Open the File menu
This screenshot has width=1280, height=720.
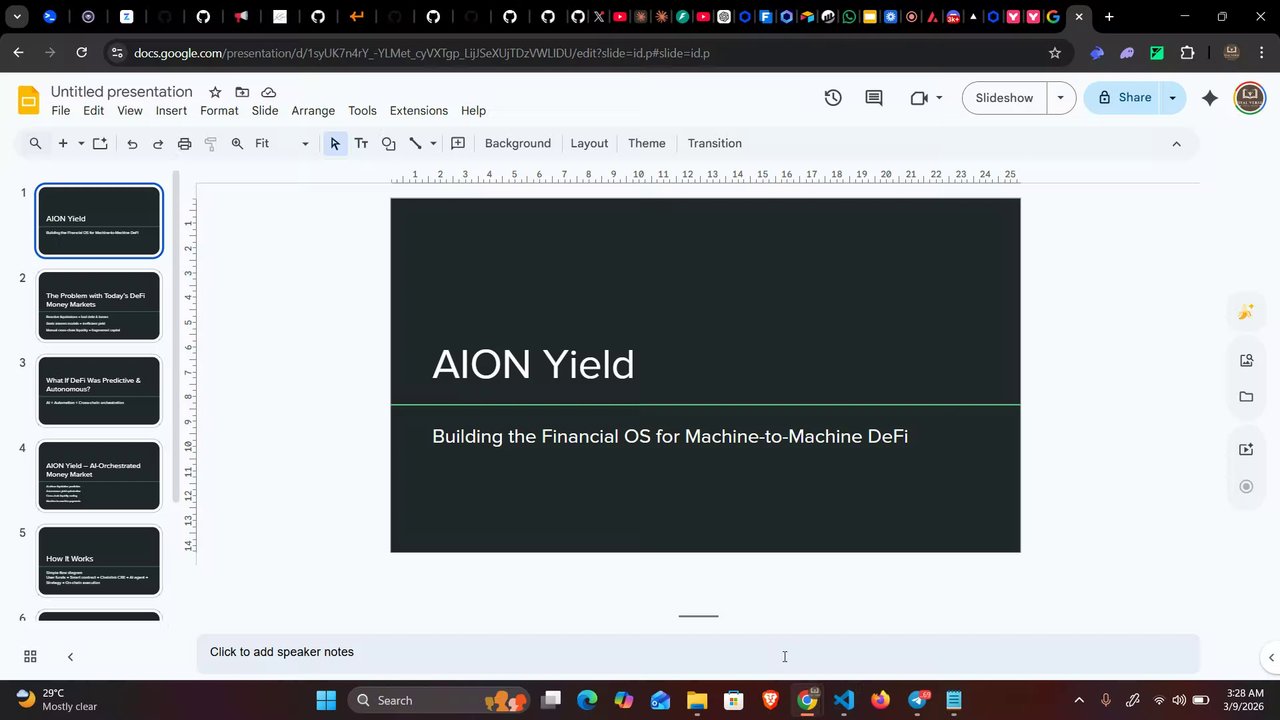pos(61,111)
